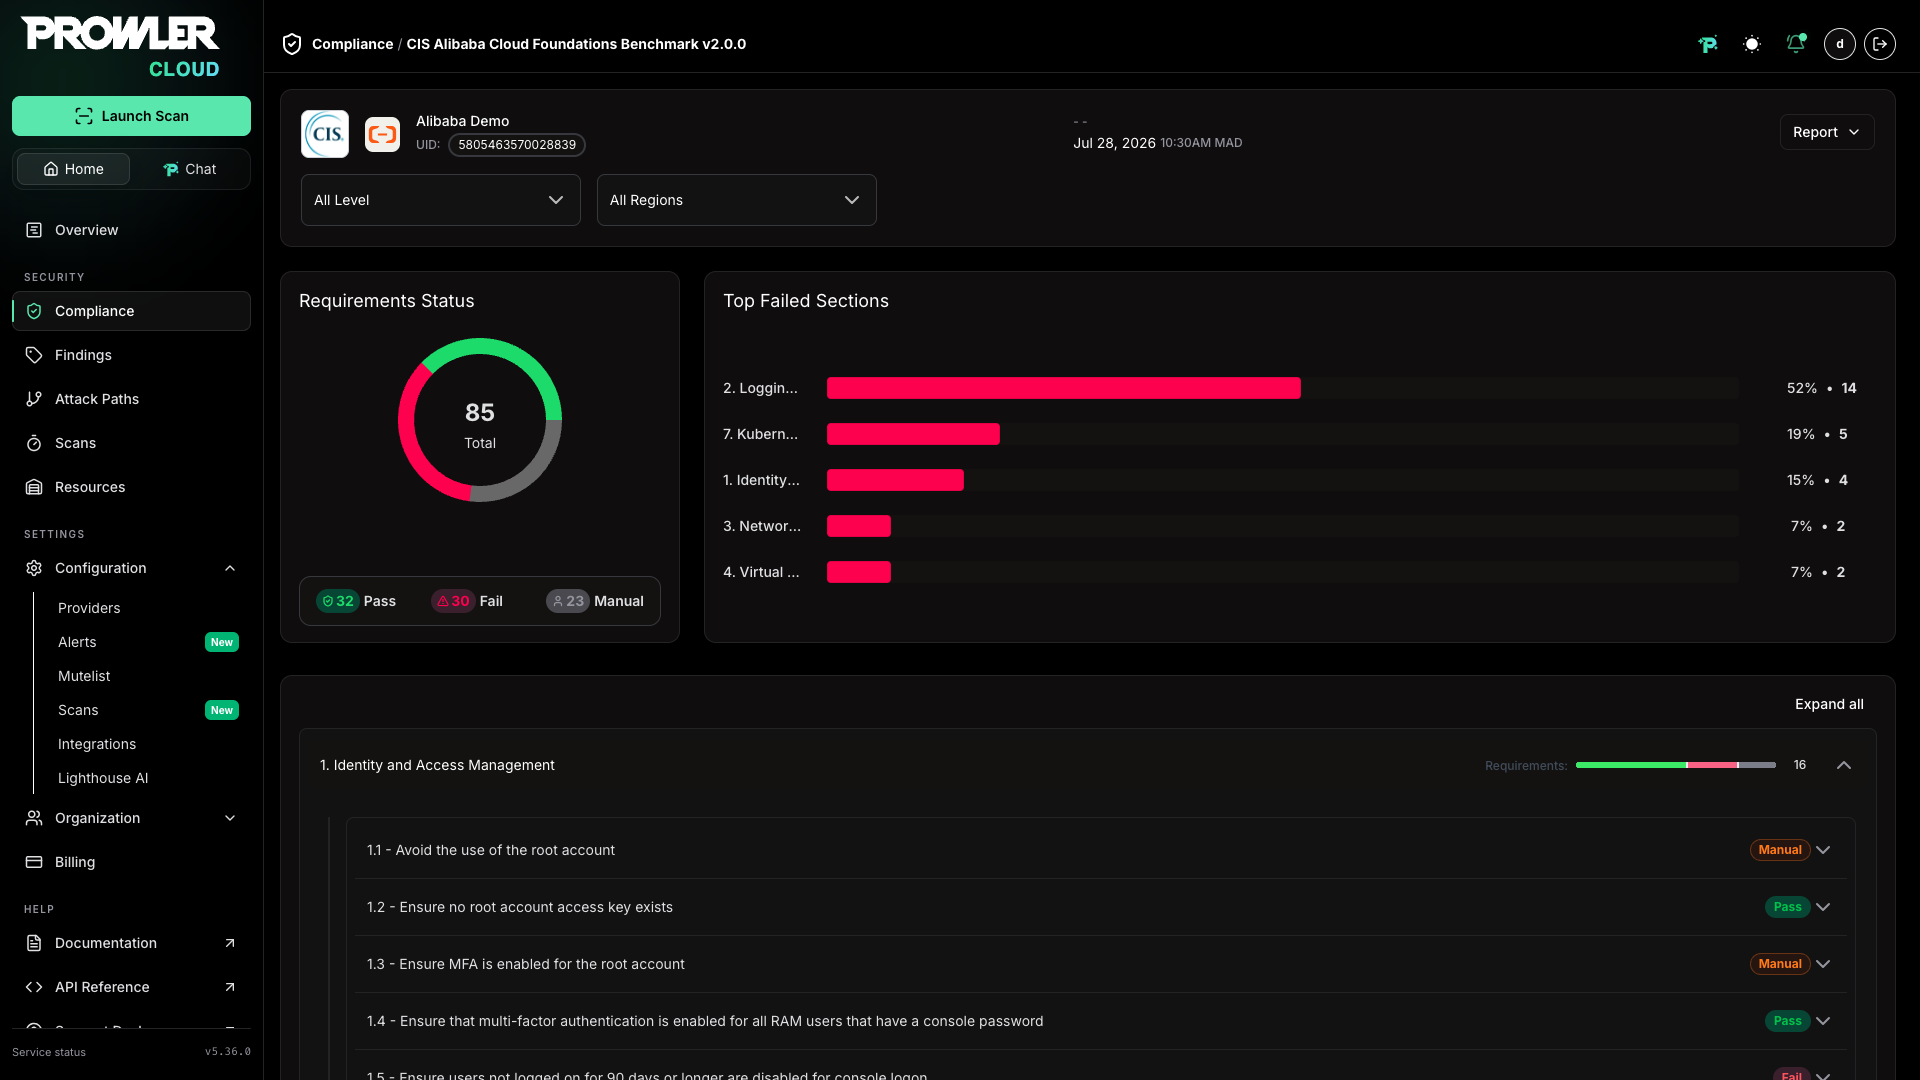The height and width of the screenshot is (1080, 1920).
Task: Click the Pass badge on requirement 1.2
Action: (x=1787, y=907)
